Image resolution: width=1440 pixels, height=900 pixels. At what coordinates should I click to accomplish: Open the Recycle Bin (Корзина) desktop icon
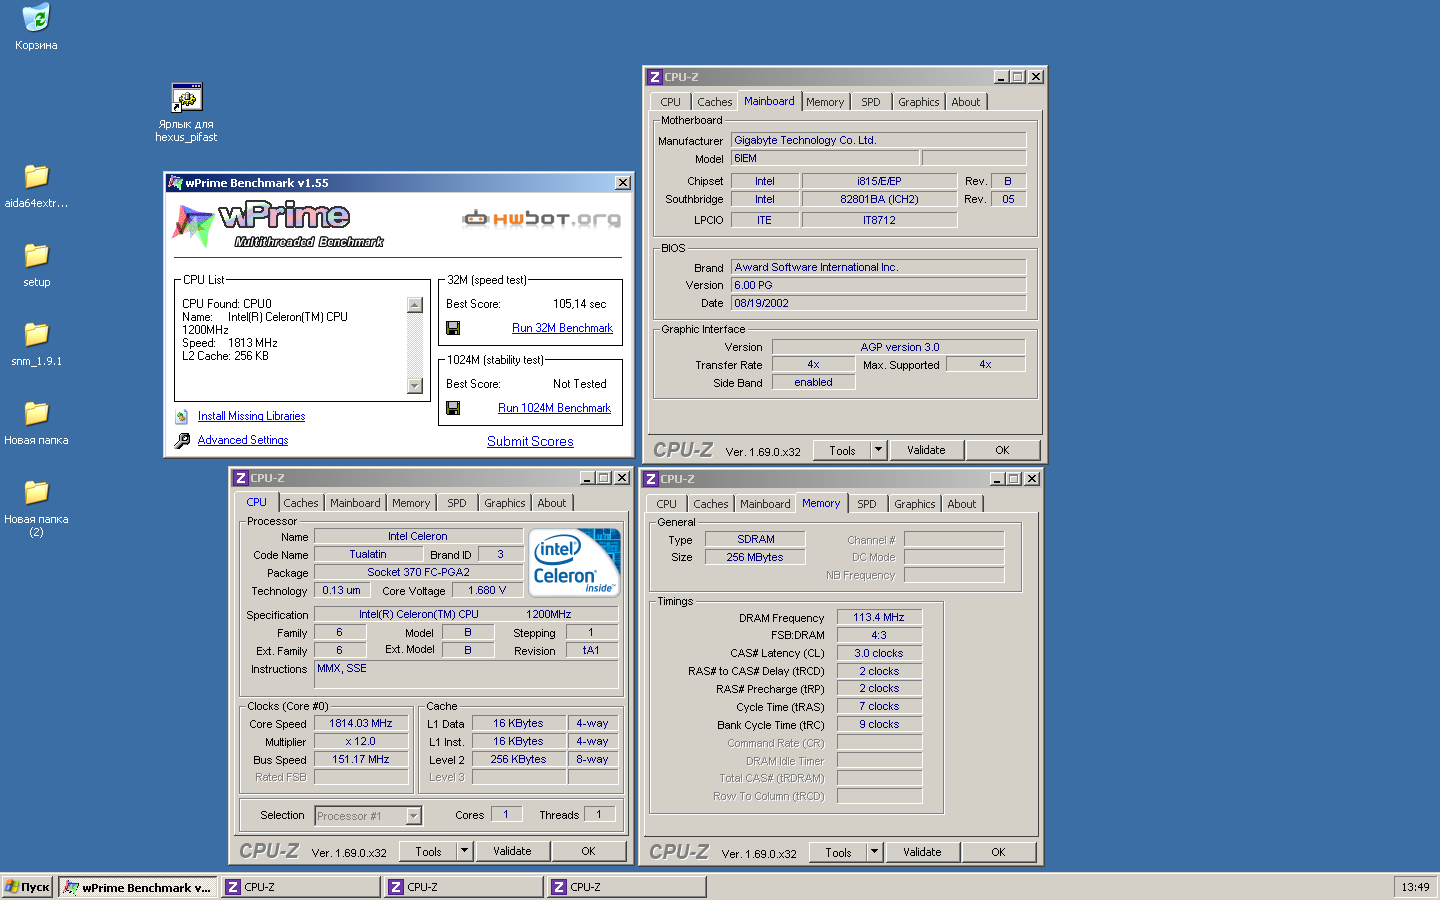[36, 18]
